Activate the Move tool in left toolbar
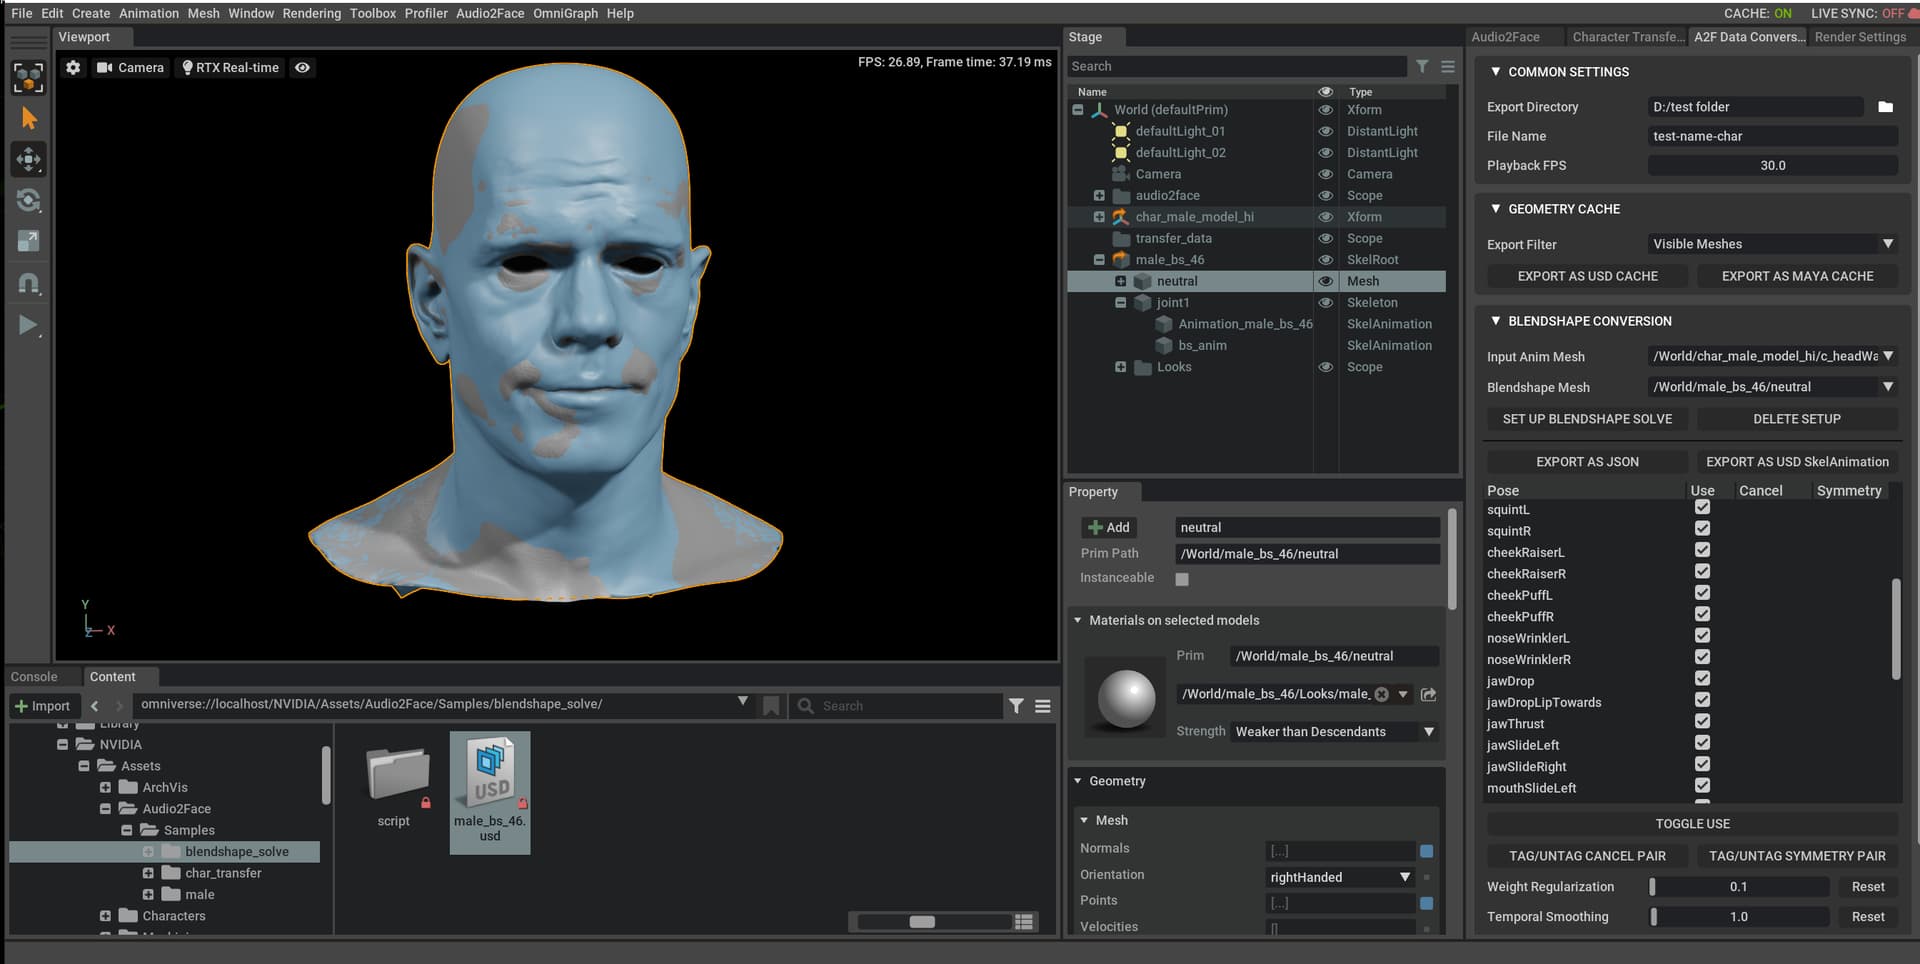Viewport: 1920px width, 964px height. point(29,159)
